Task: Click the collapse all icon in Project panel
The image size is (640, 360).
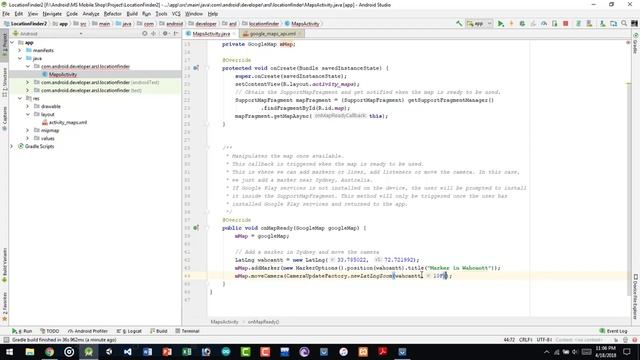Action: (154, 33)
